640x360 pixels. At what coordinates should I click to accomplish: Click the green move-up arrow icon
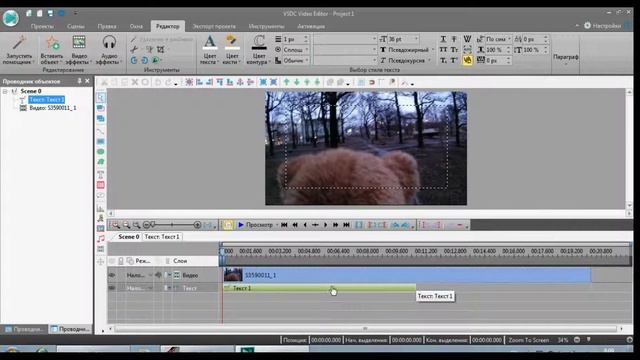pyautogui.click(x=287, y=82)
